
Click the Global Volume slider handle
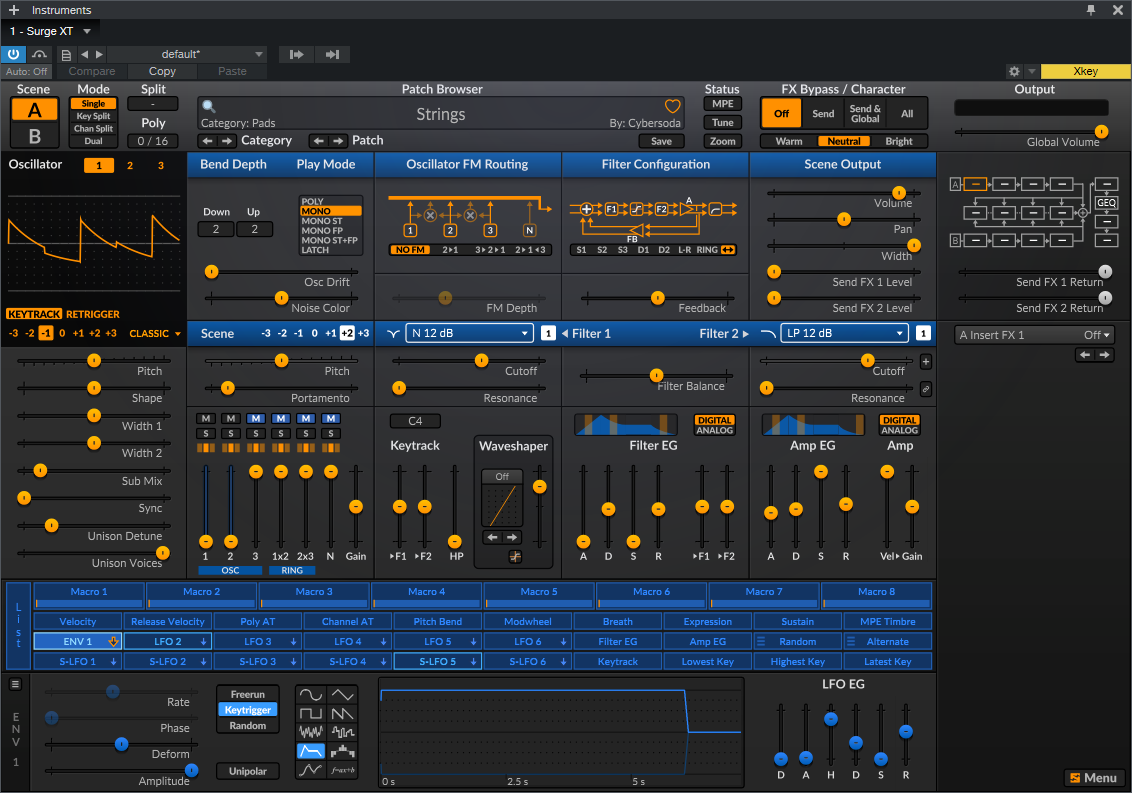pyautogui.click(x=1101, y=131)
